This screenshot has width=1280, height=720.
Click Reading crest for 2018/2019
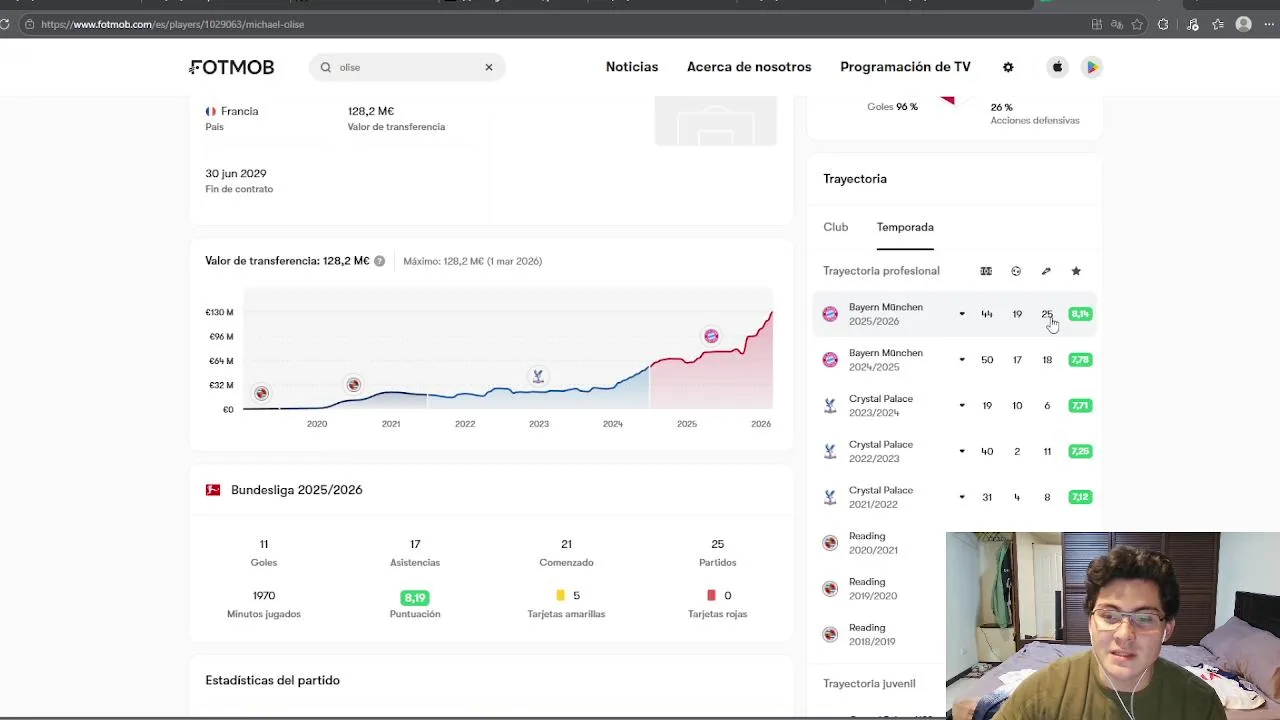tap(830, 634)
